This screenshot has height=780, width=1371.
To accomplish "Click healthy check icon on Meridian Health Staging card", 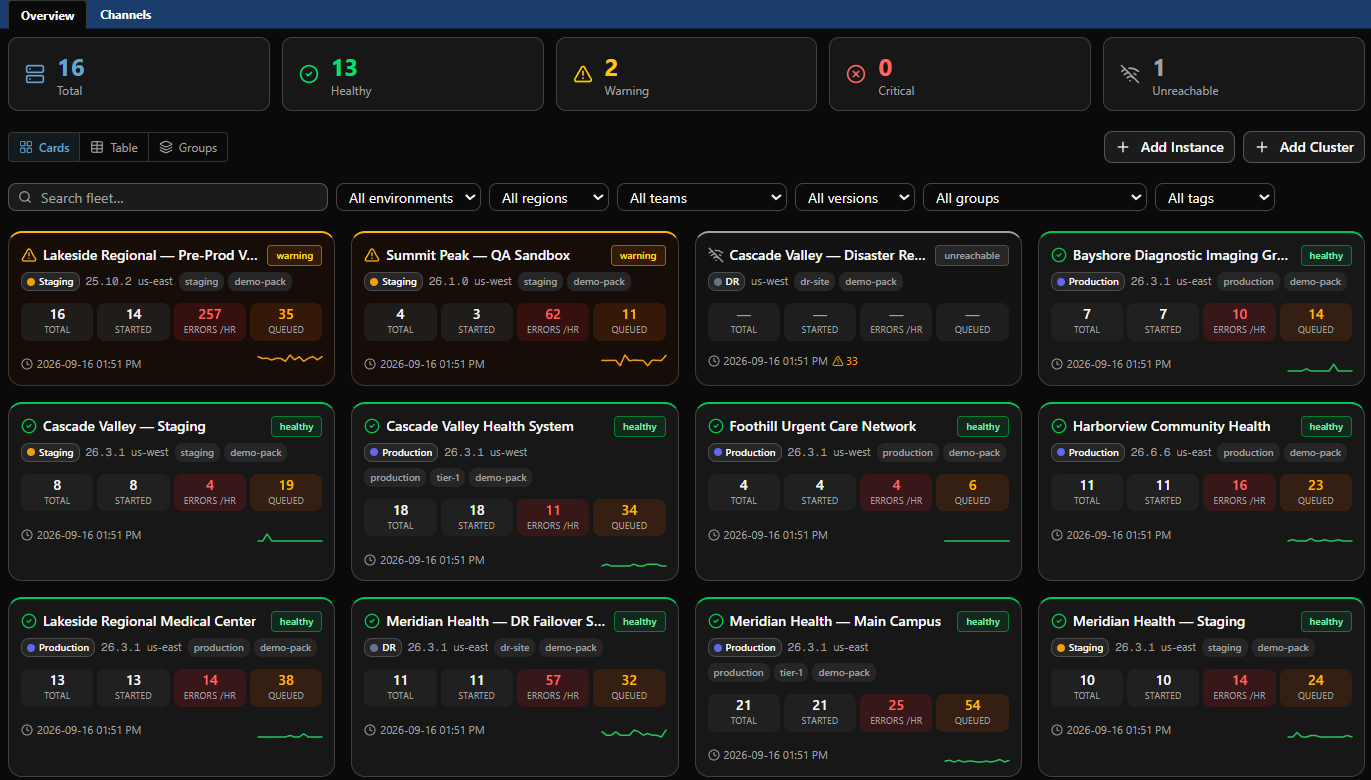I will click(1059, 621).
